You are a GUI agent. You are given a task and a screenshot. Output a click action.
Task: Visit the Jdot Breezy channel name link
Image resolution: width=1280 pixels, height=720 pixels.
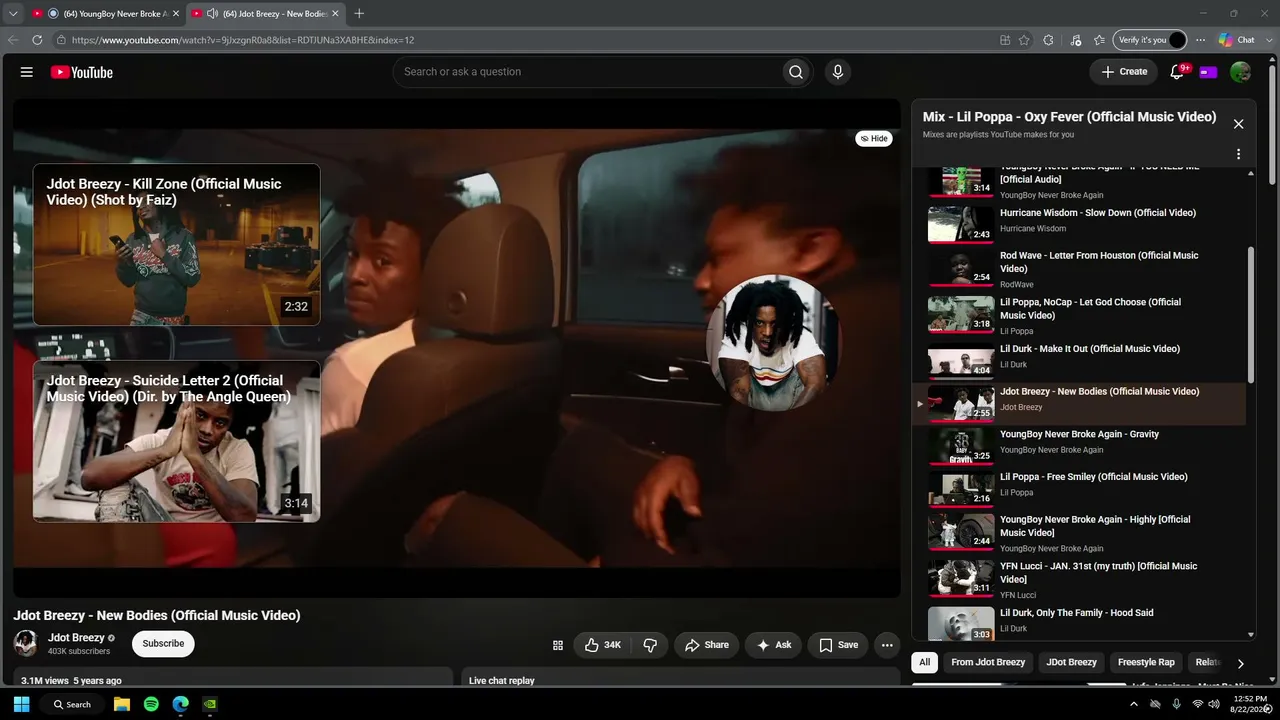[76, 638]
